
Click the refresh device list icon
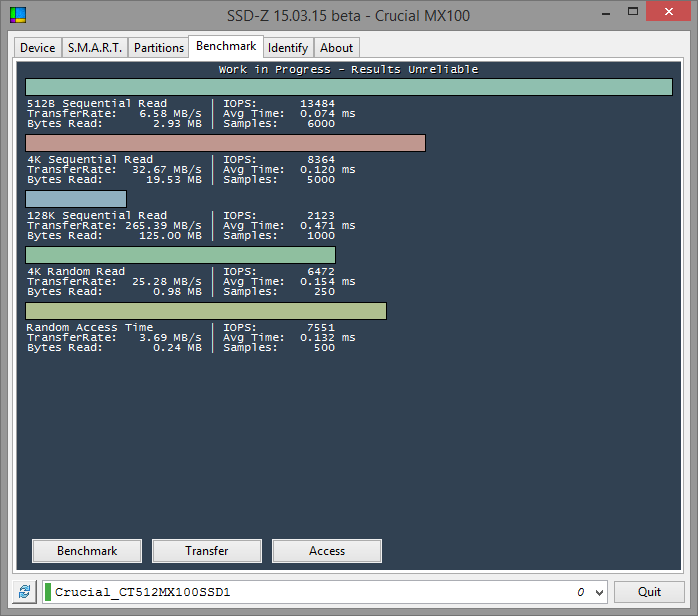tap(24, 592)
